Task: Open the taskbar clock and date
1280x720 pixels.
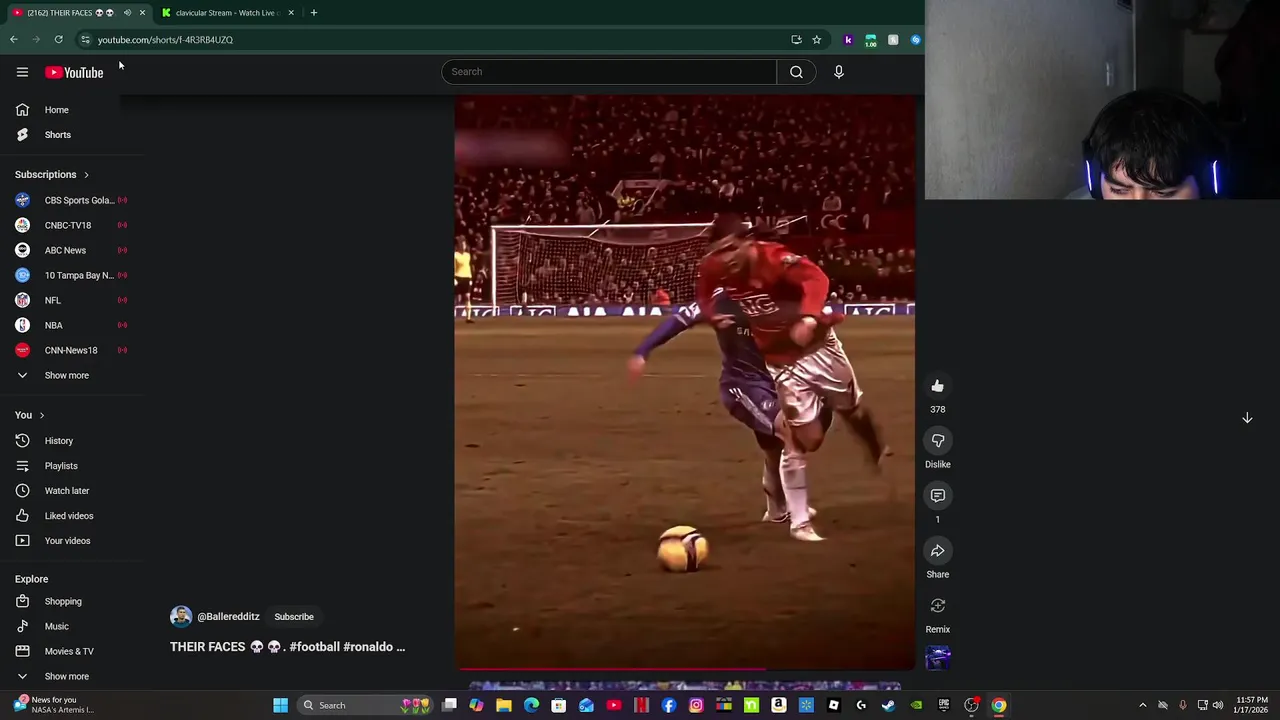Action: pos(1251,705)
